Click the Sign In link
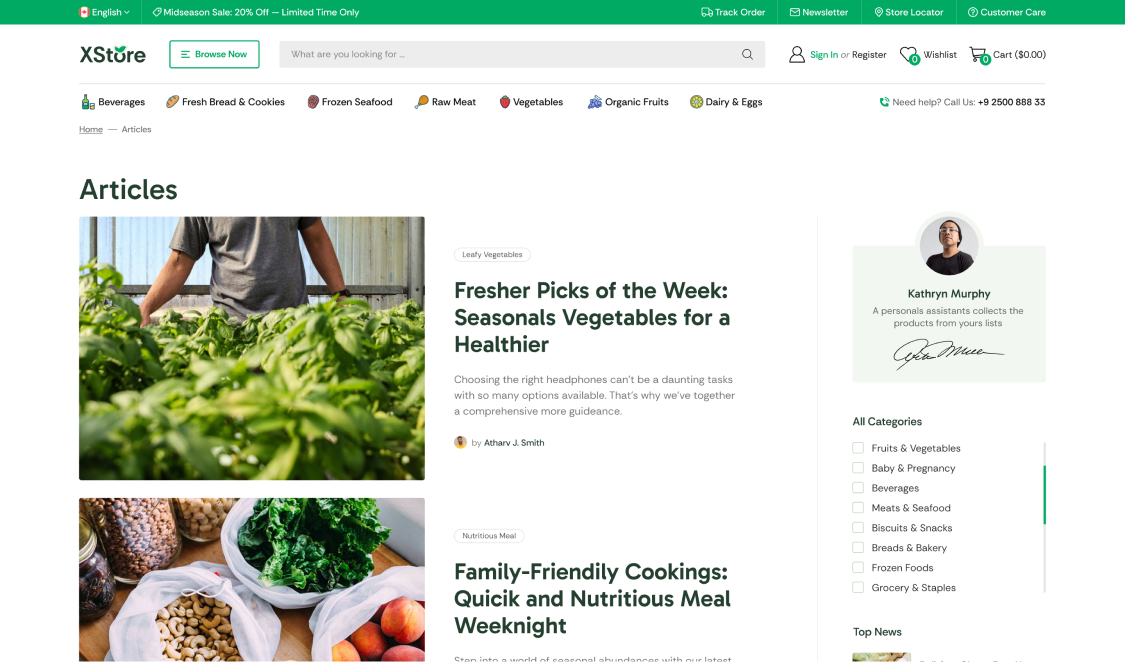This screenshot has width=1125, height=662. pos(824,55)
